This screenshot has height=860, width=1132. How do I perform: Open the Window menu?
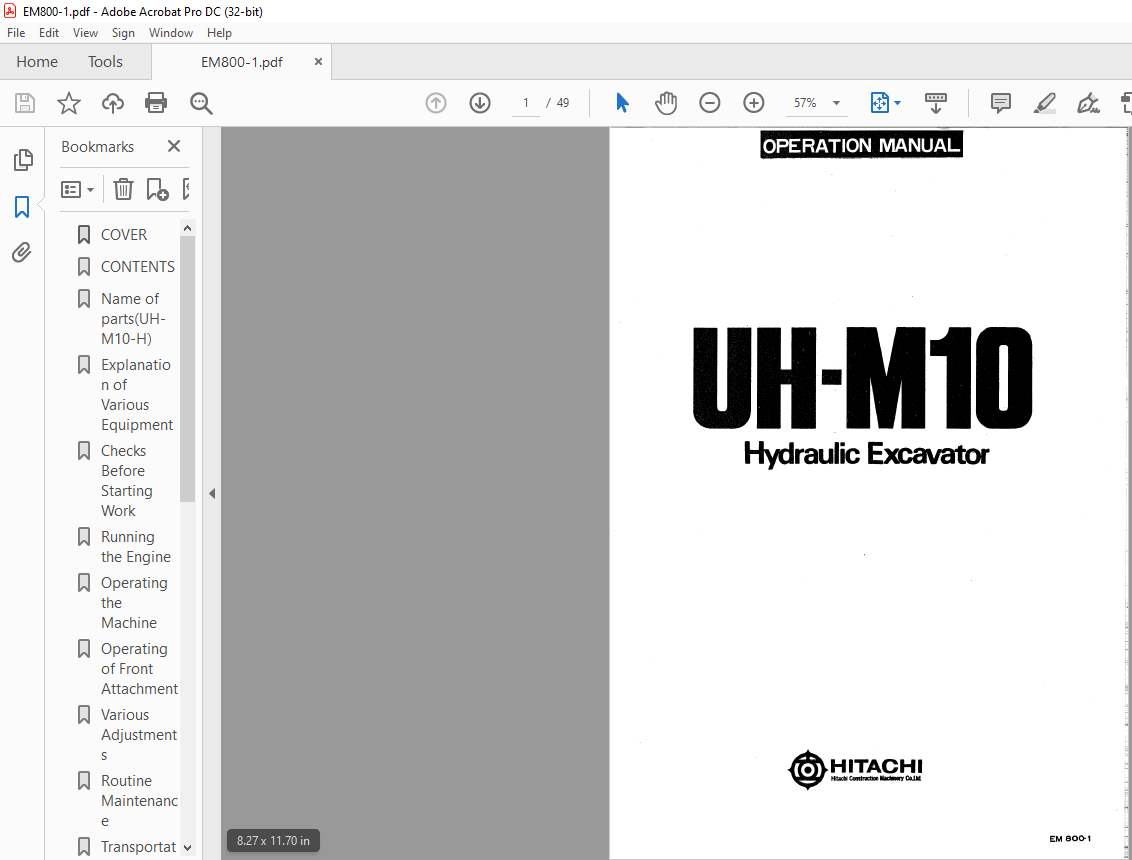pos(170,33)
